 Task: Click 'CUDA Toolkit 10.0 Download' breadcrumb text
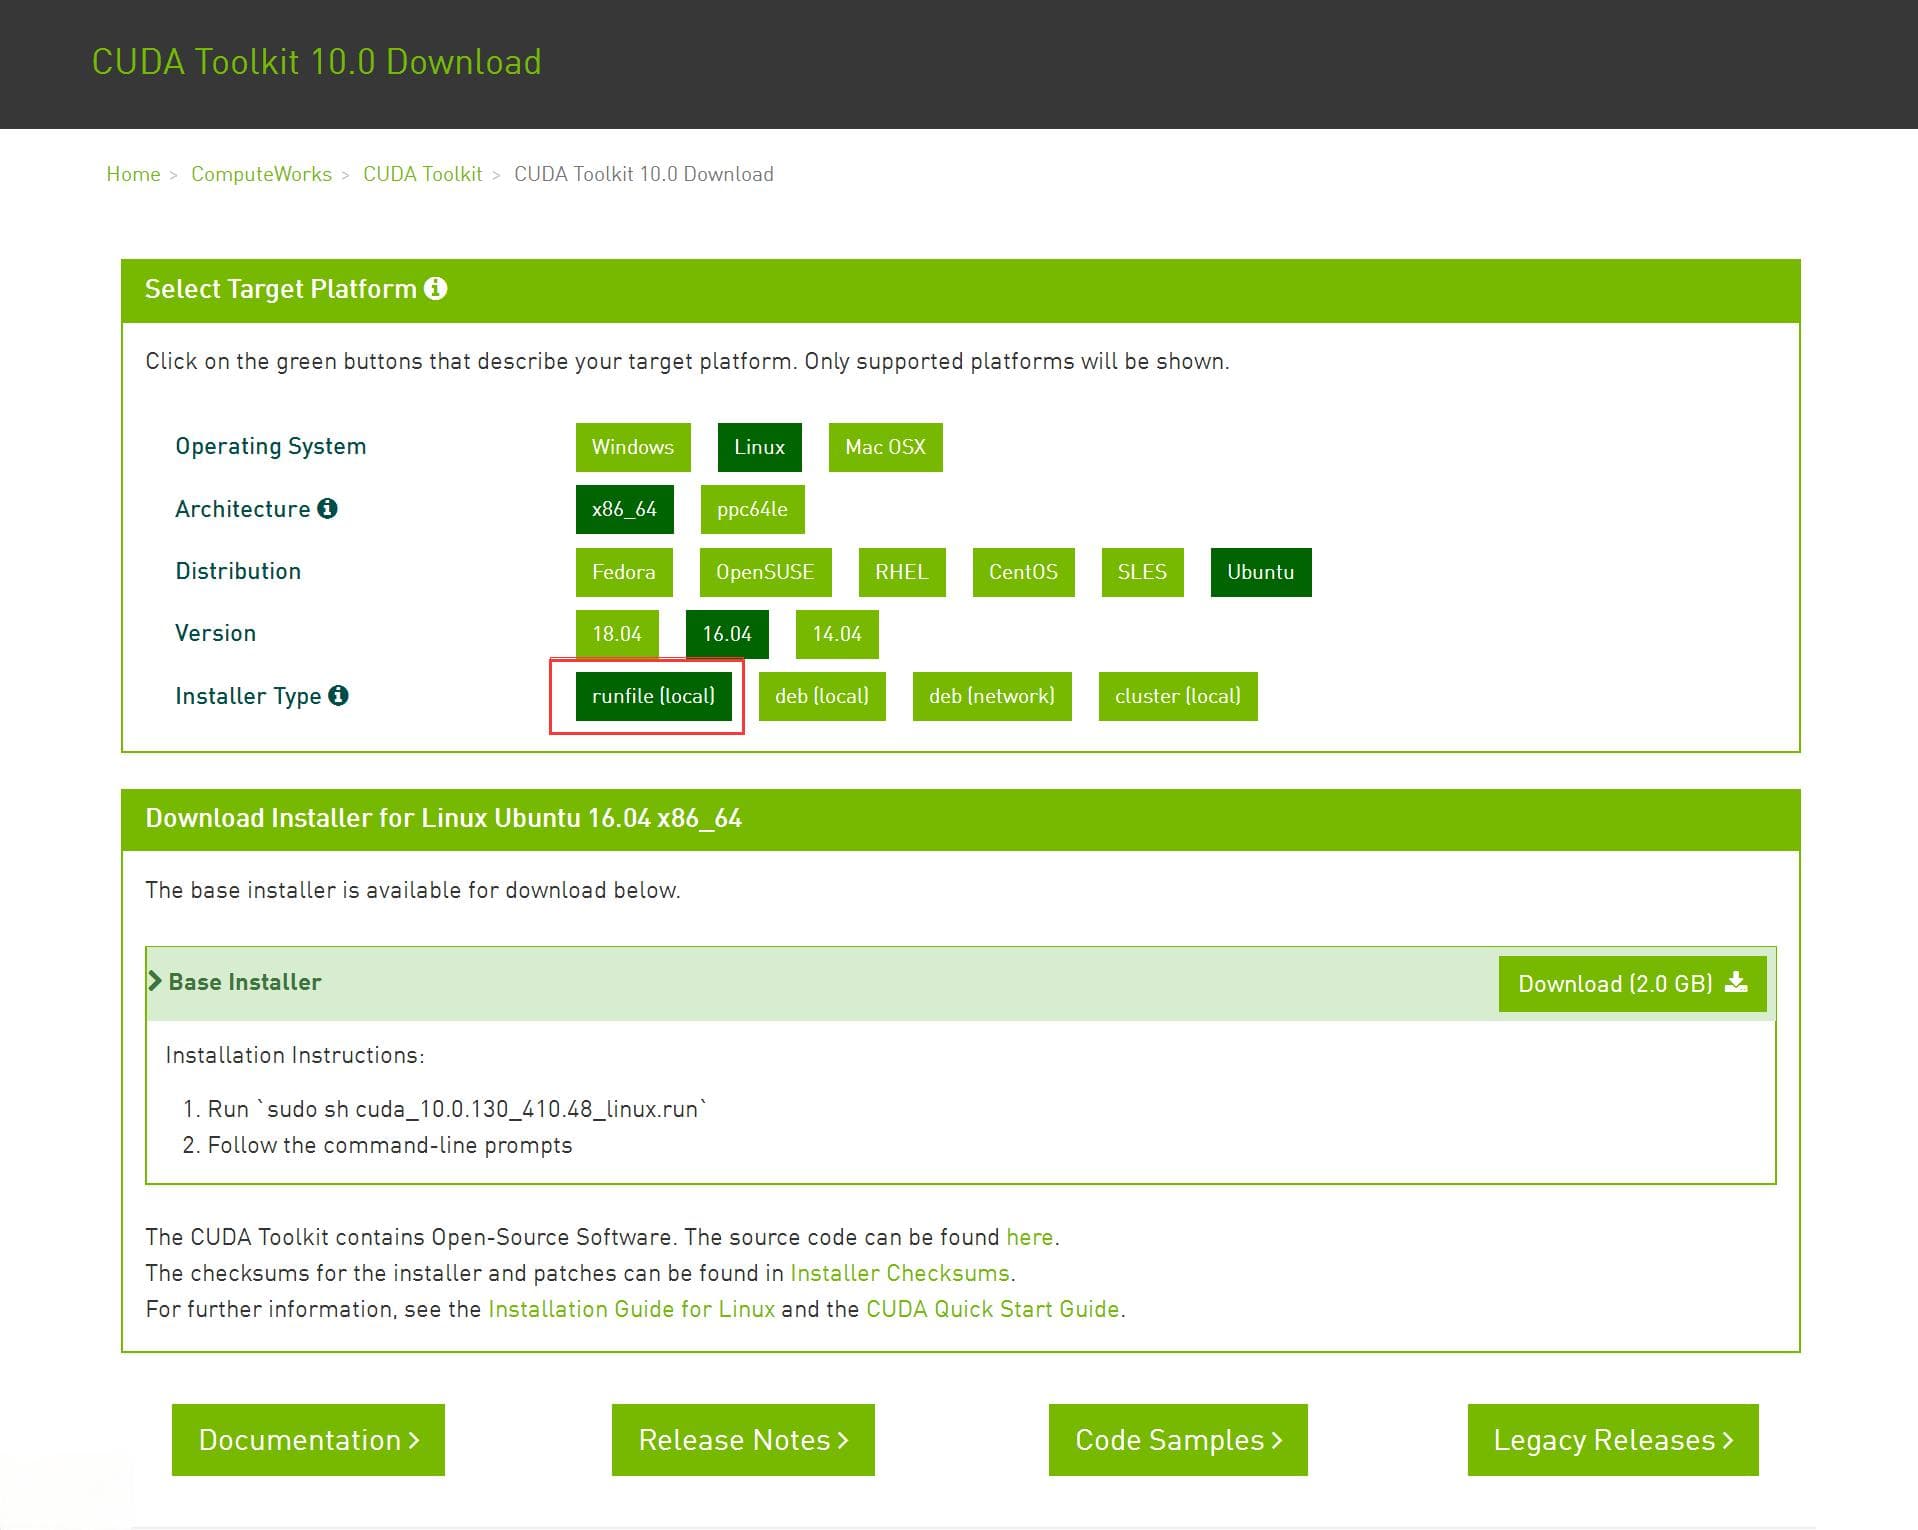pos(644,174)
